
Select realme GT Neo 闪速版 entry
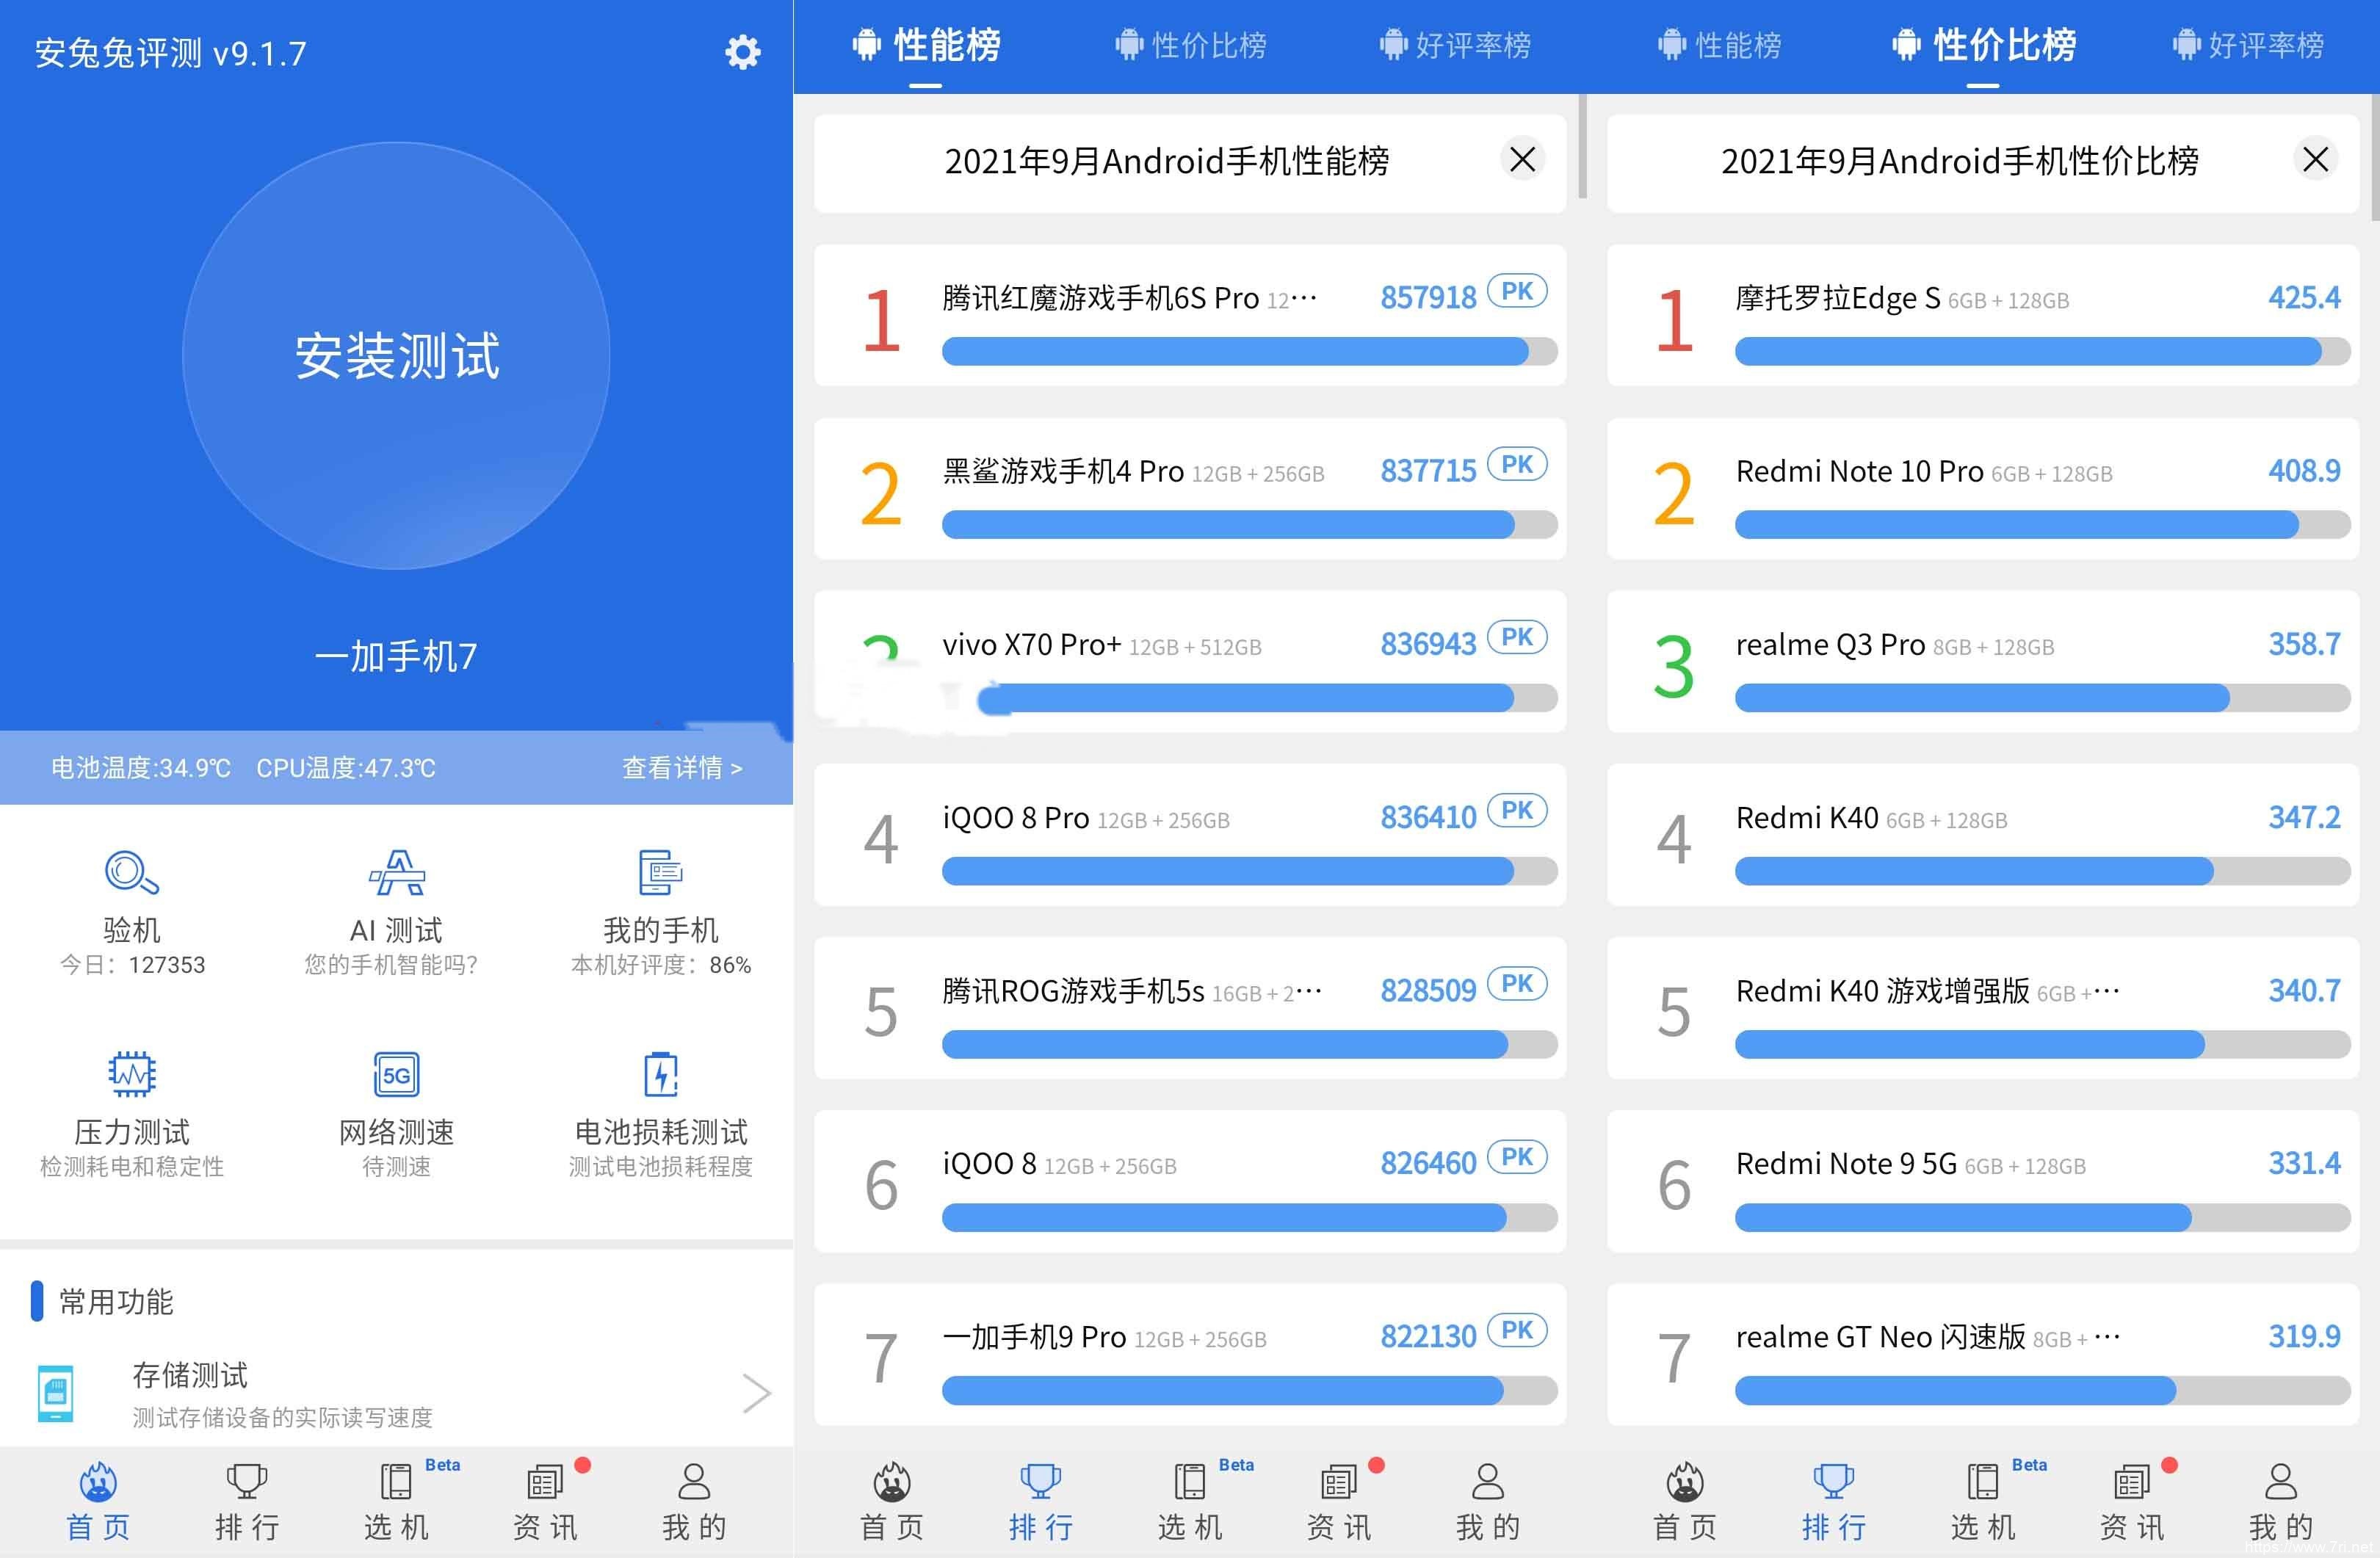tap(1983, 1354)
